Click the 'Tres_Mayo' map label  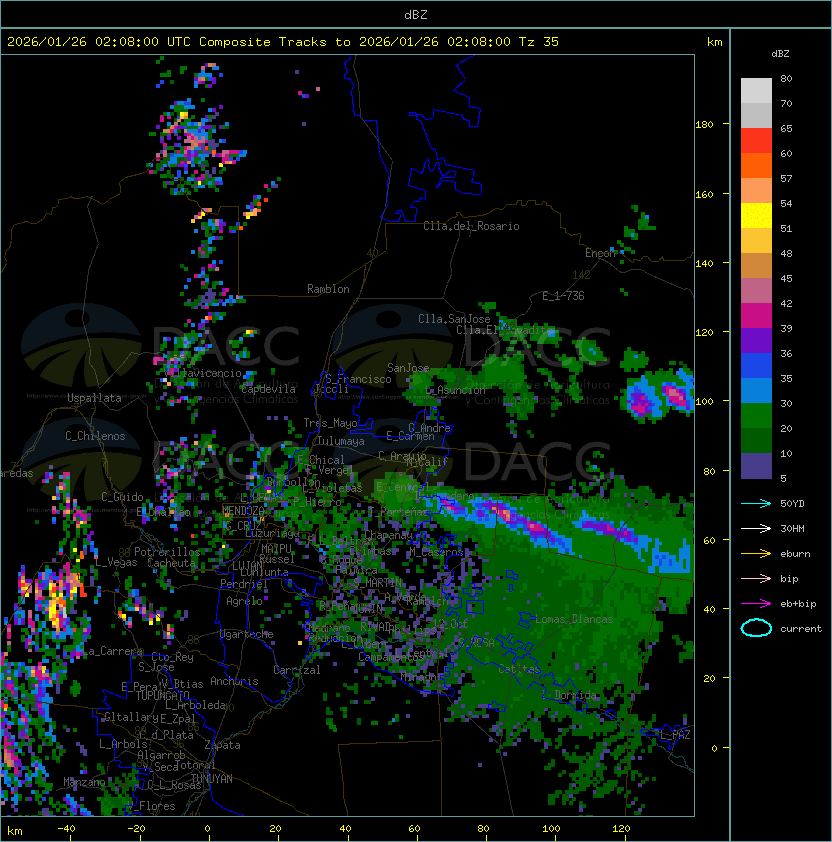click(330, 423)
